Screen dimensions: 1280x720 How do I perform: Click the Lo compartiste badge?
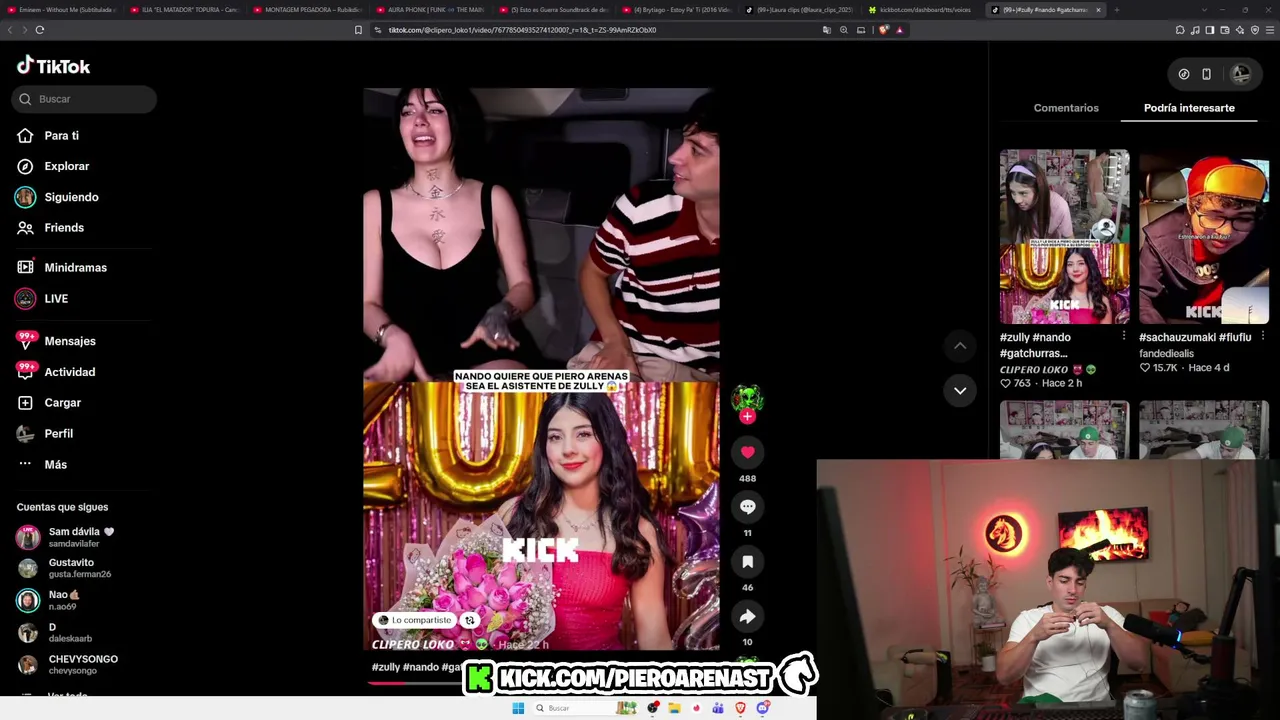[415, 621]
